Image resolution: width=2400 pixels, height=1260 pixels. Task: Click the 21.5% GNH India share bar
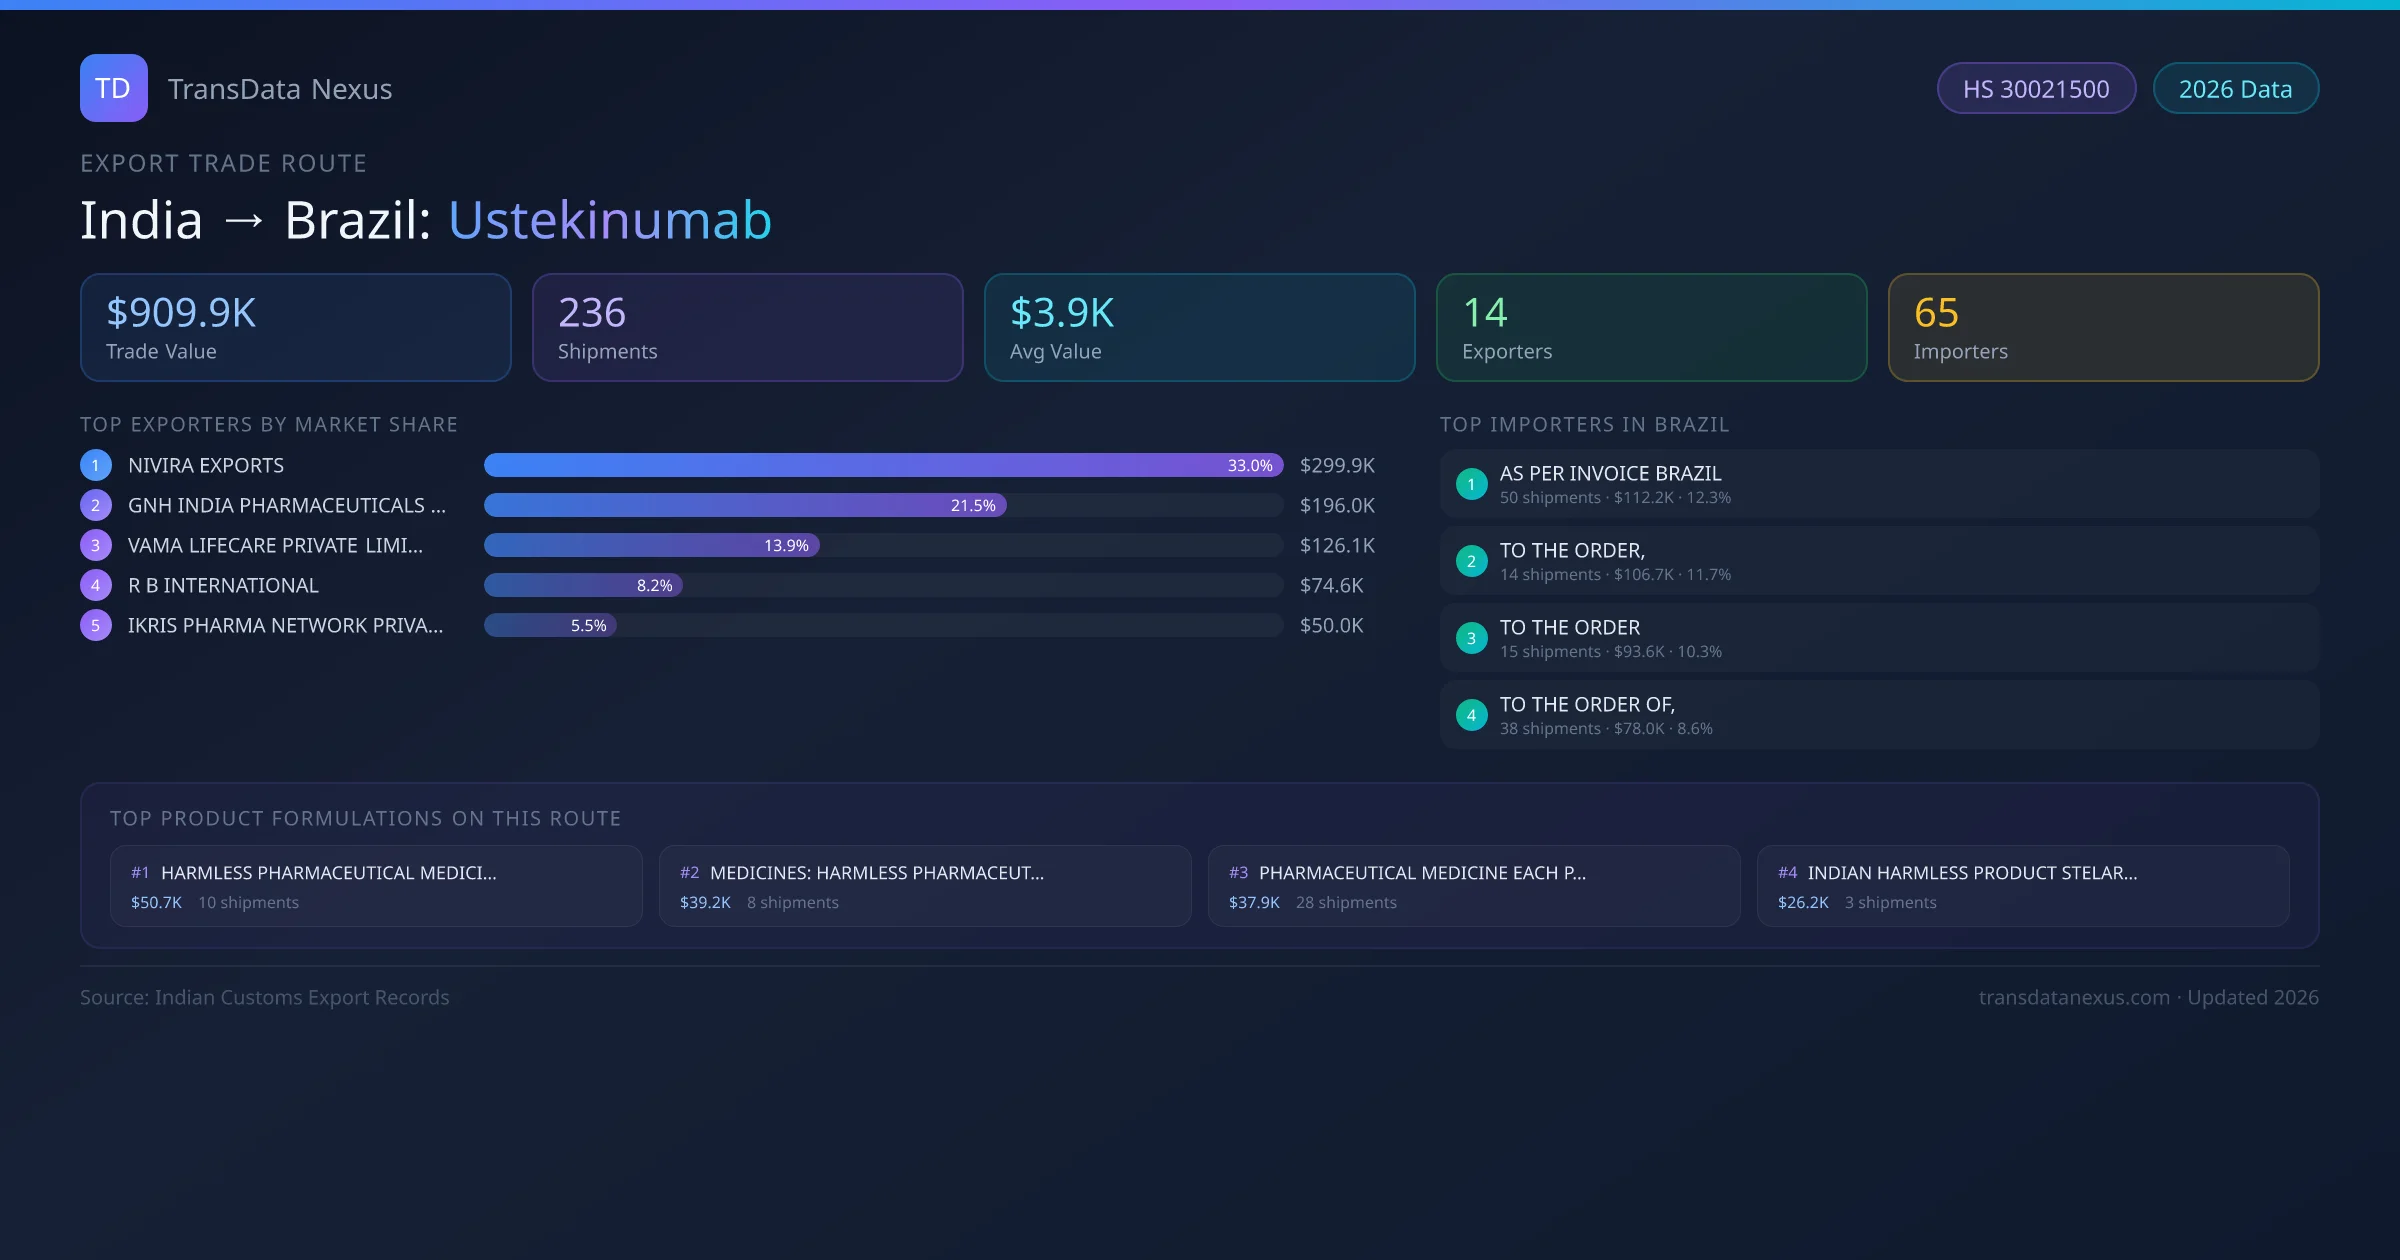[745, 505]
